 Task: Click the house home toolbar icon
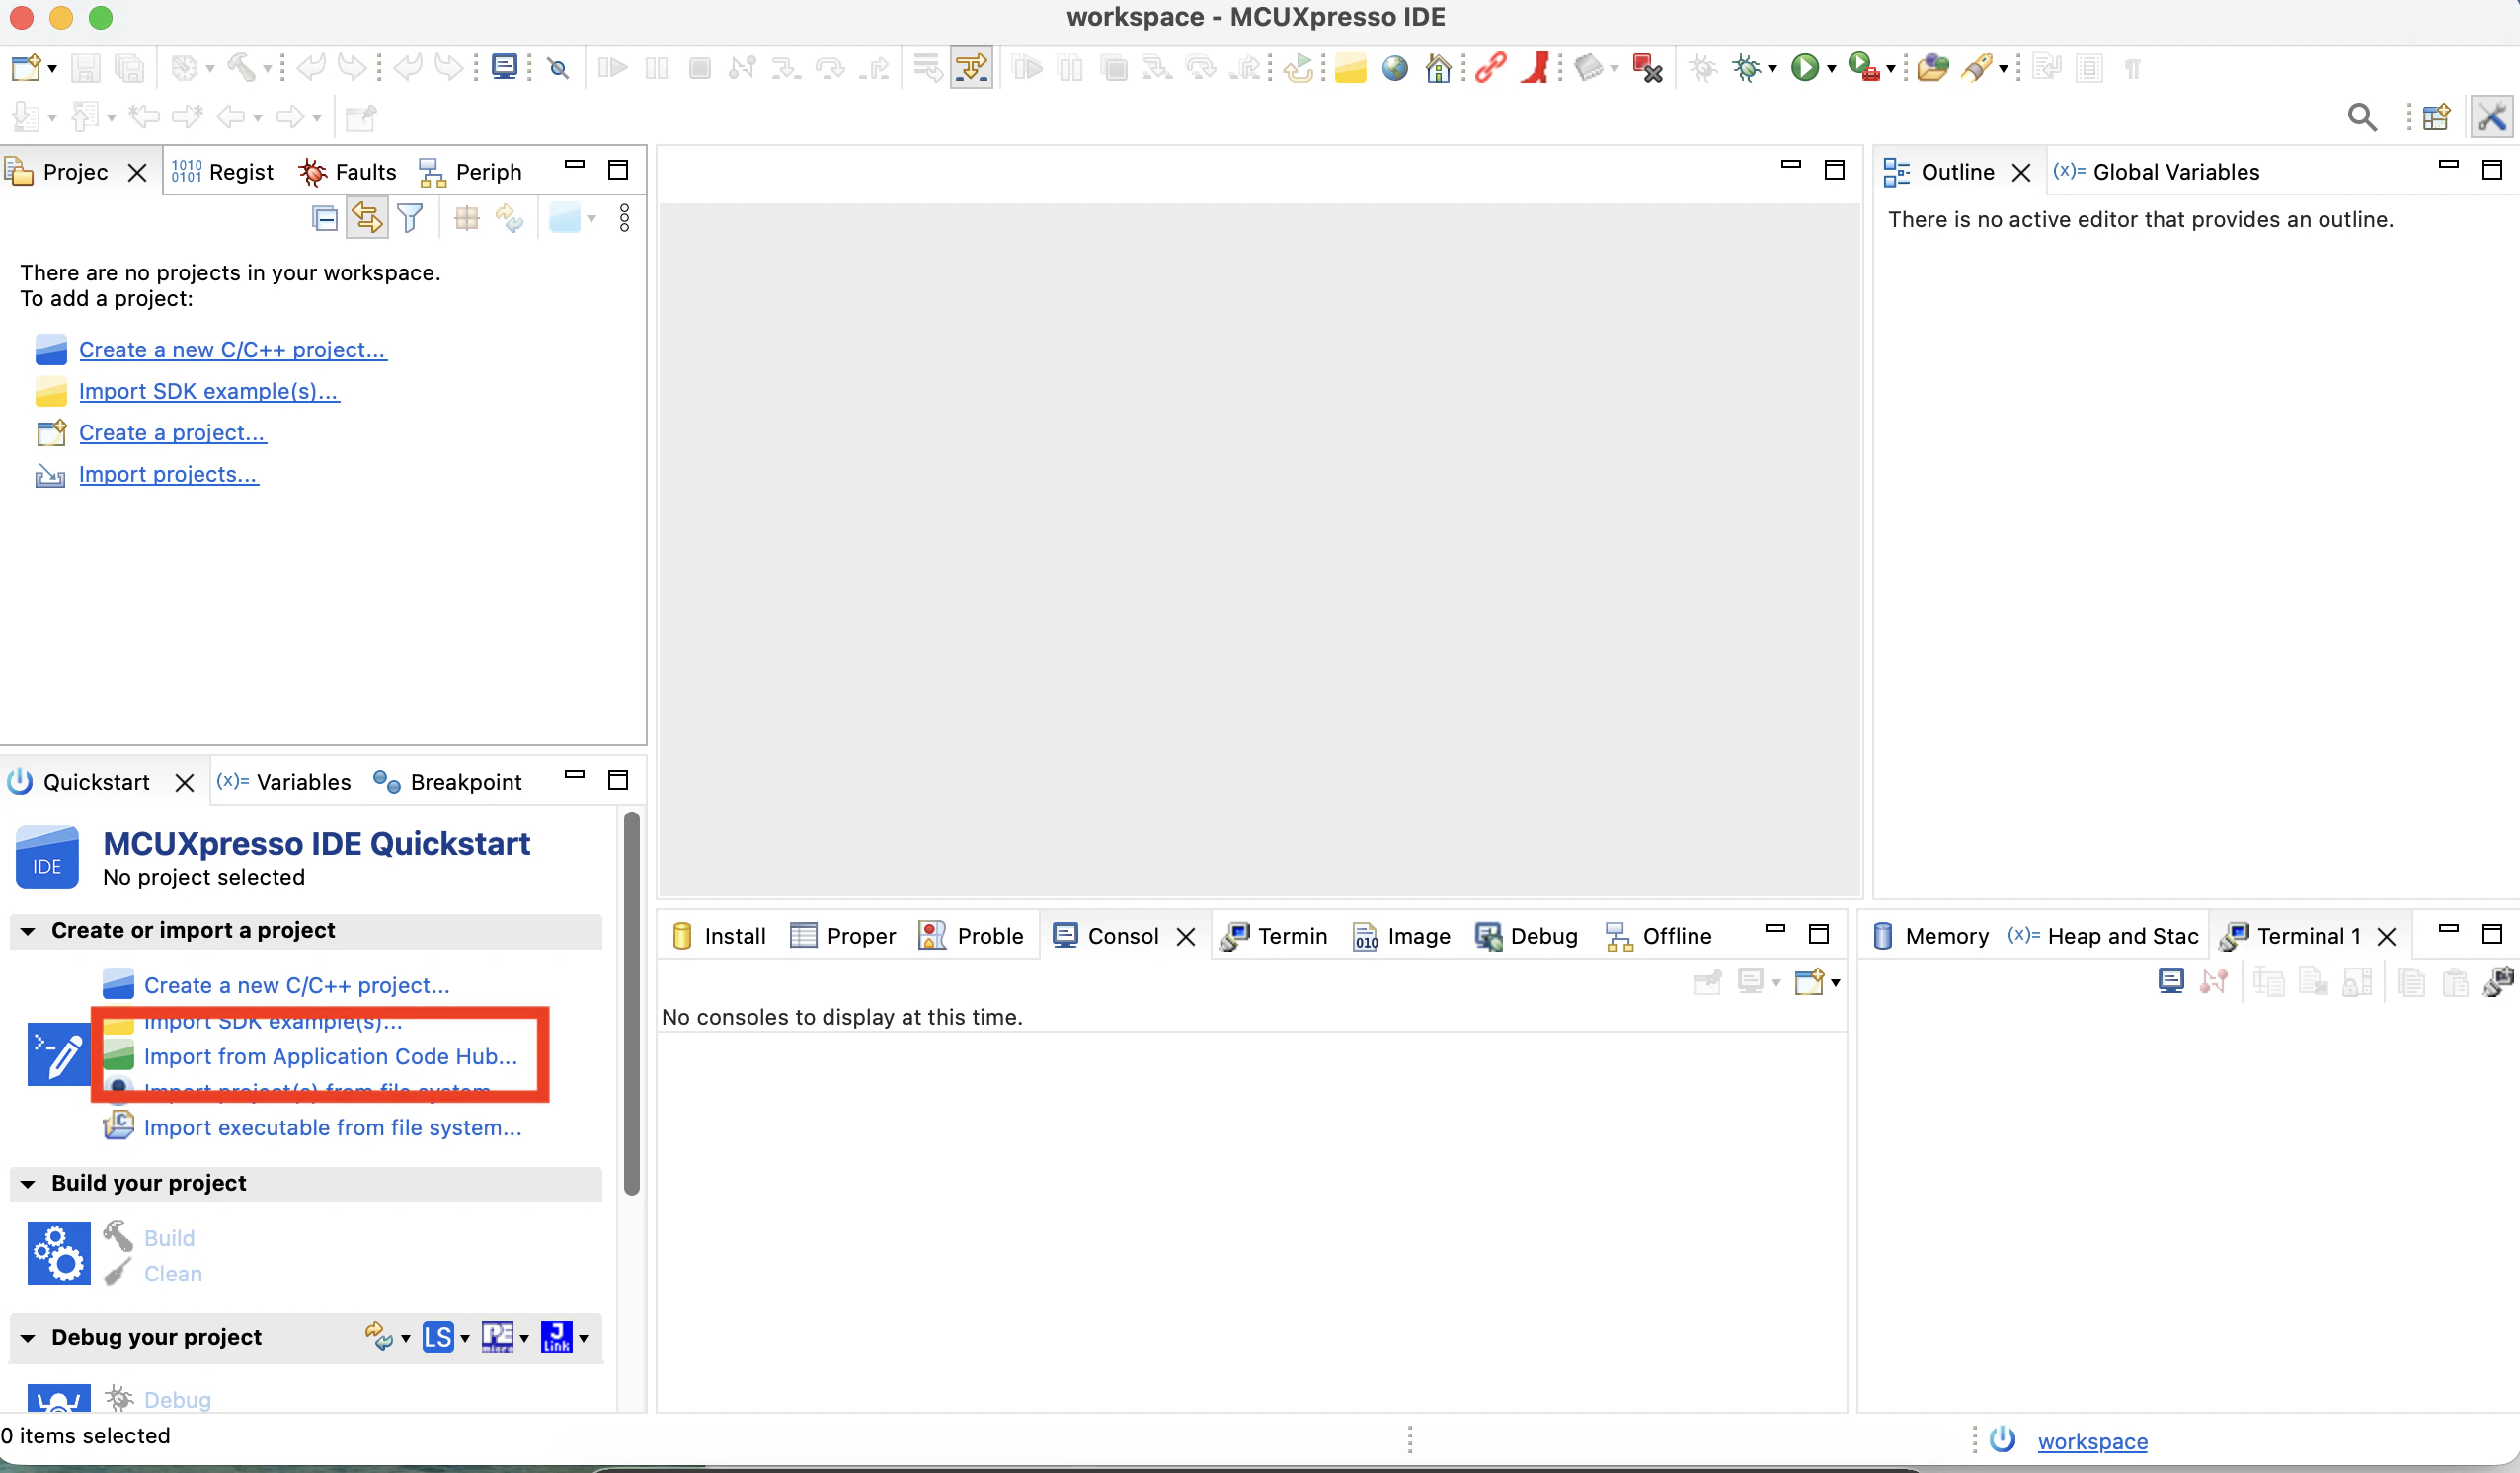(1438, 68)
